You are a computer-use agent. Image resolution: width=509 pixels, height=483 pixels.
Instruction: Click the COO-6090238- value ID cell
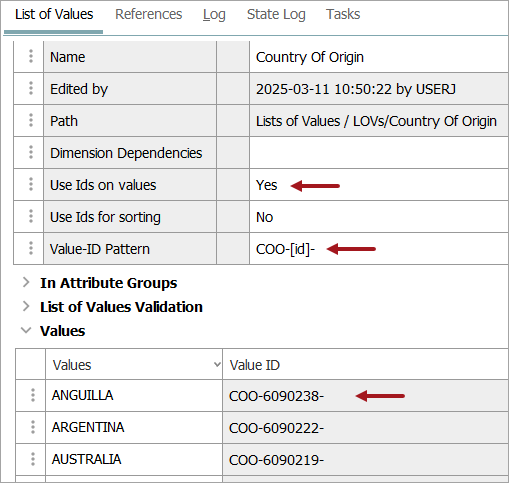point(365,395)
